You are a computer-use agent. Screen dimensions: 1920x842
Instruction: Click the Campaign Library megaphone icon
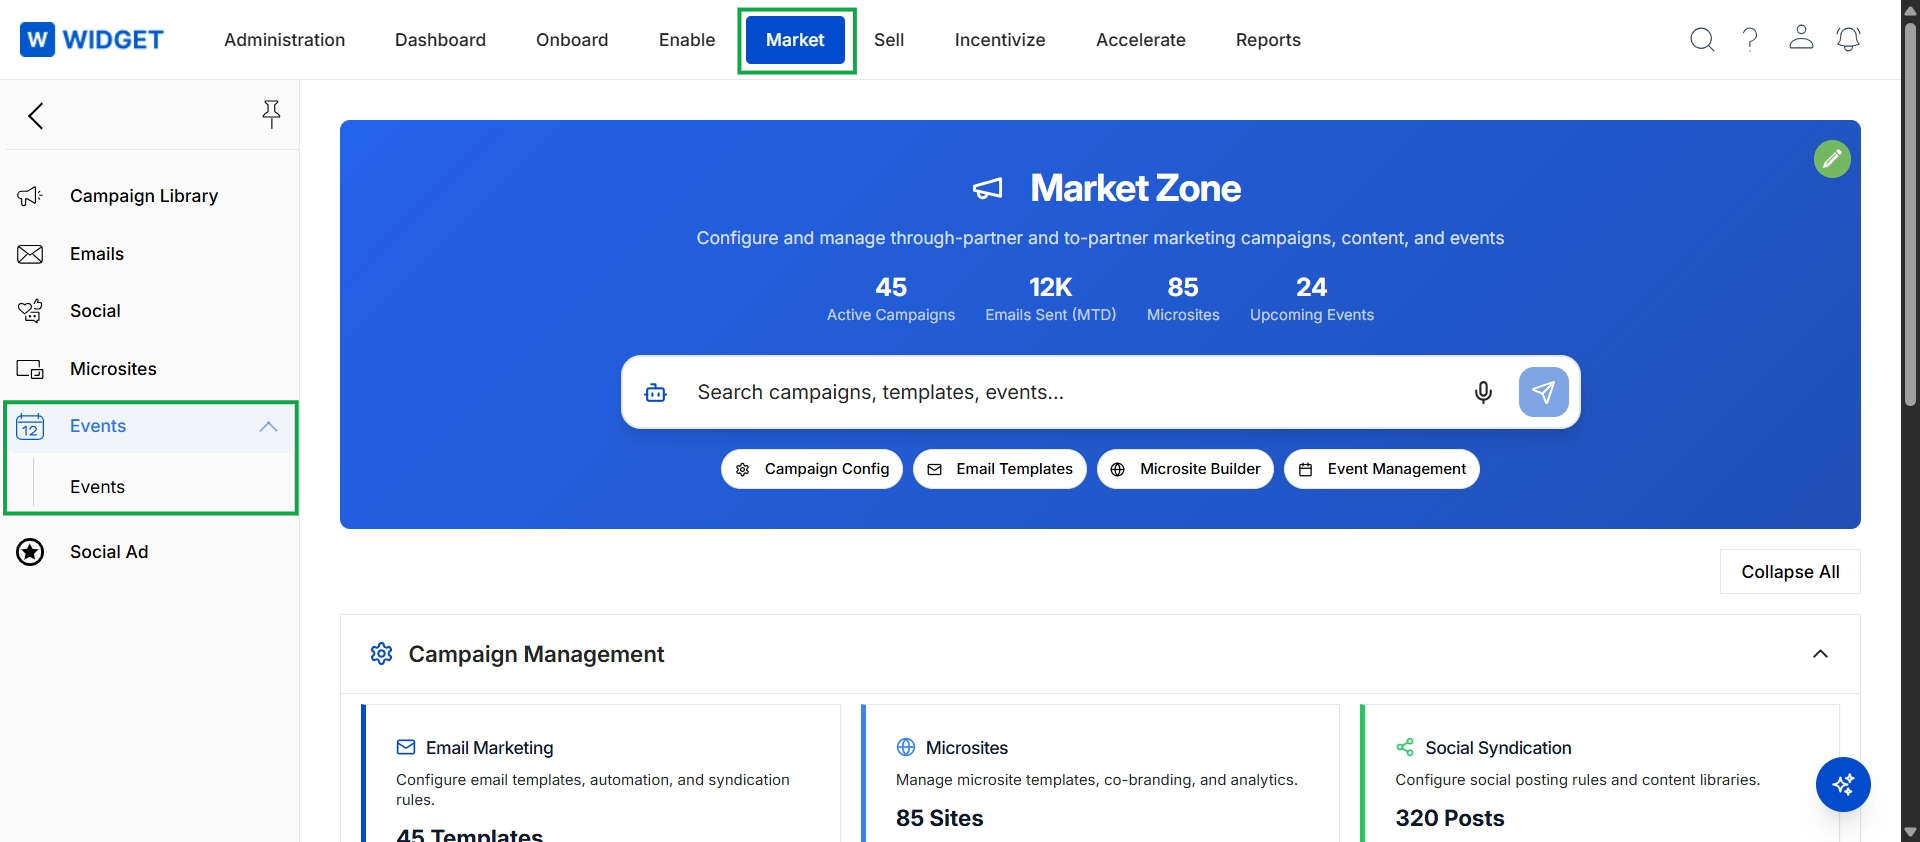[30, 196]
